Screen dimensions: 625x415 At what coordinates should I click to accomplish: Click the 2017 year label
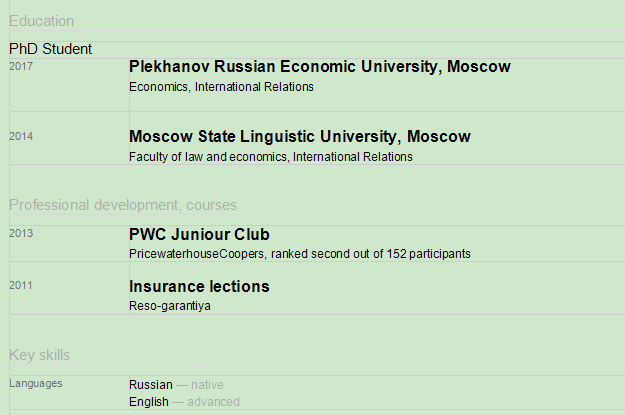tap(21, 66)
